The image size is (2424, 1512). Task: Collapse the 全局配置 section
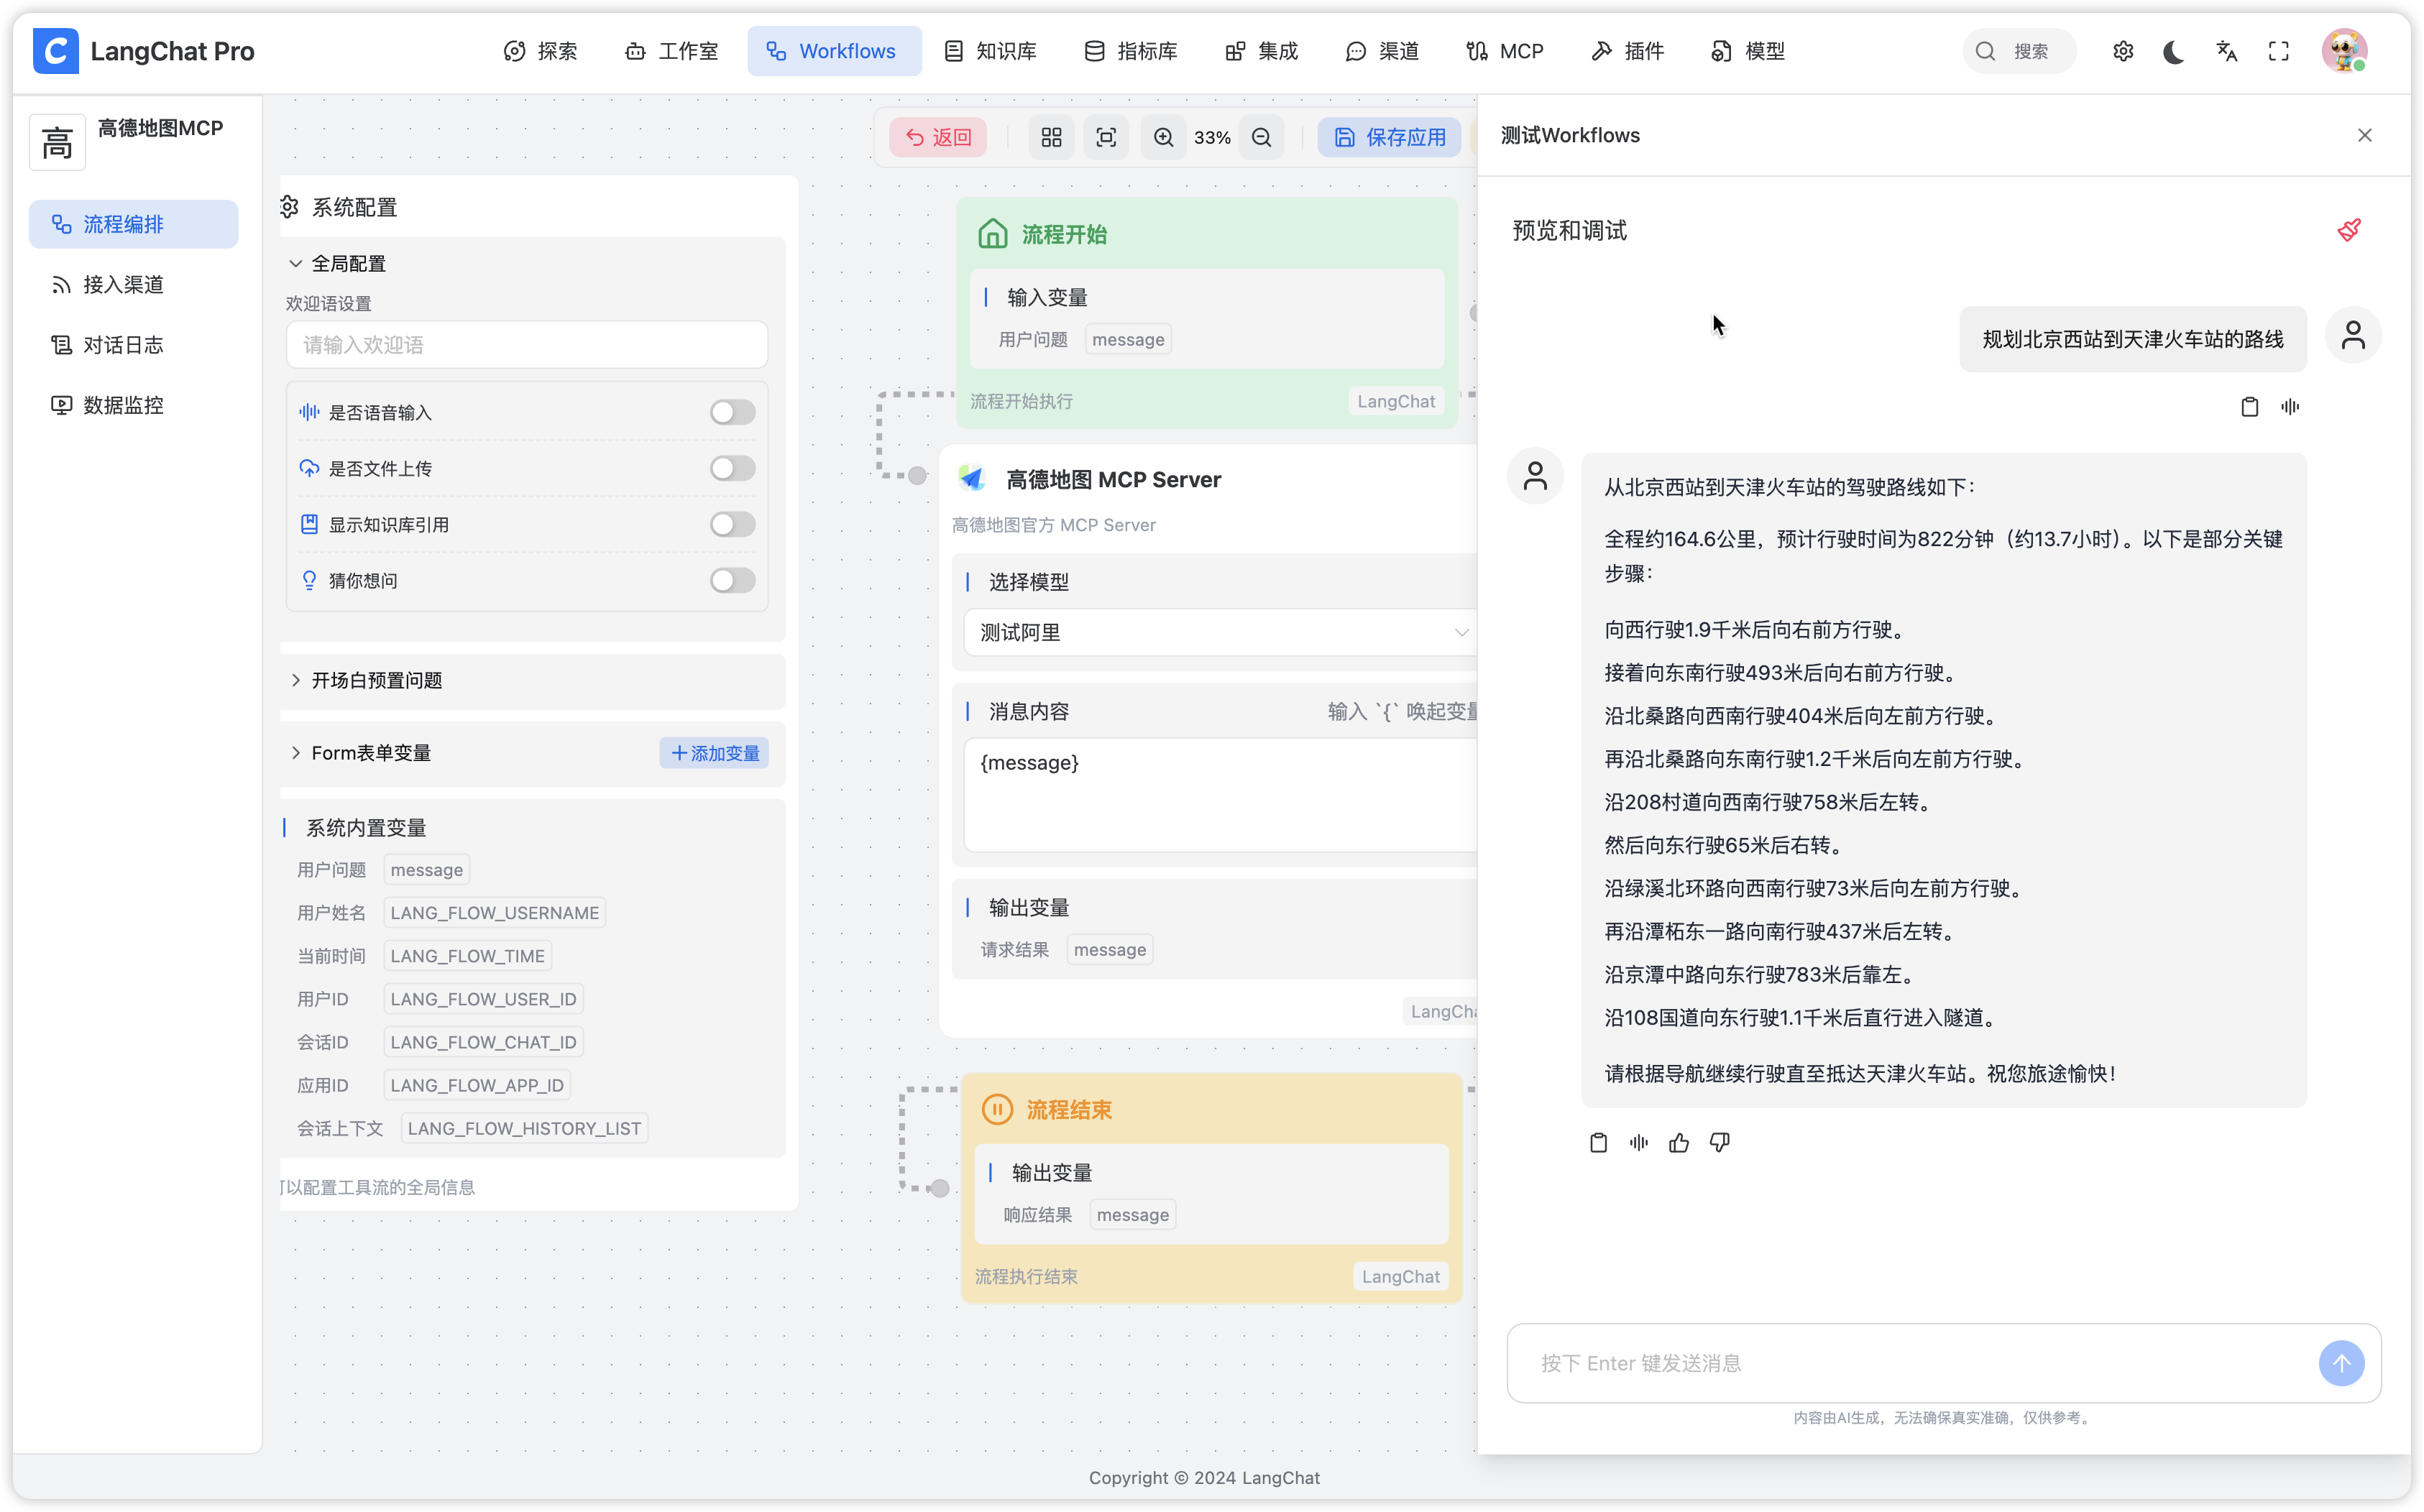click(347, 263)
